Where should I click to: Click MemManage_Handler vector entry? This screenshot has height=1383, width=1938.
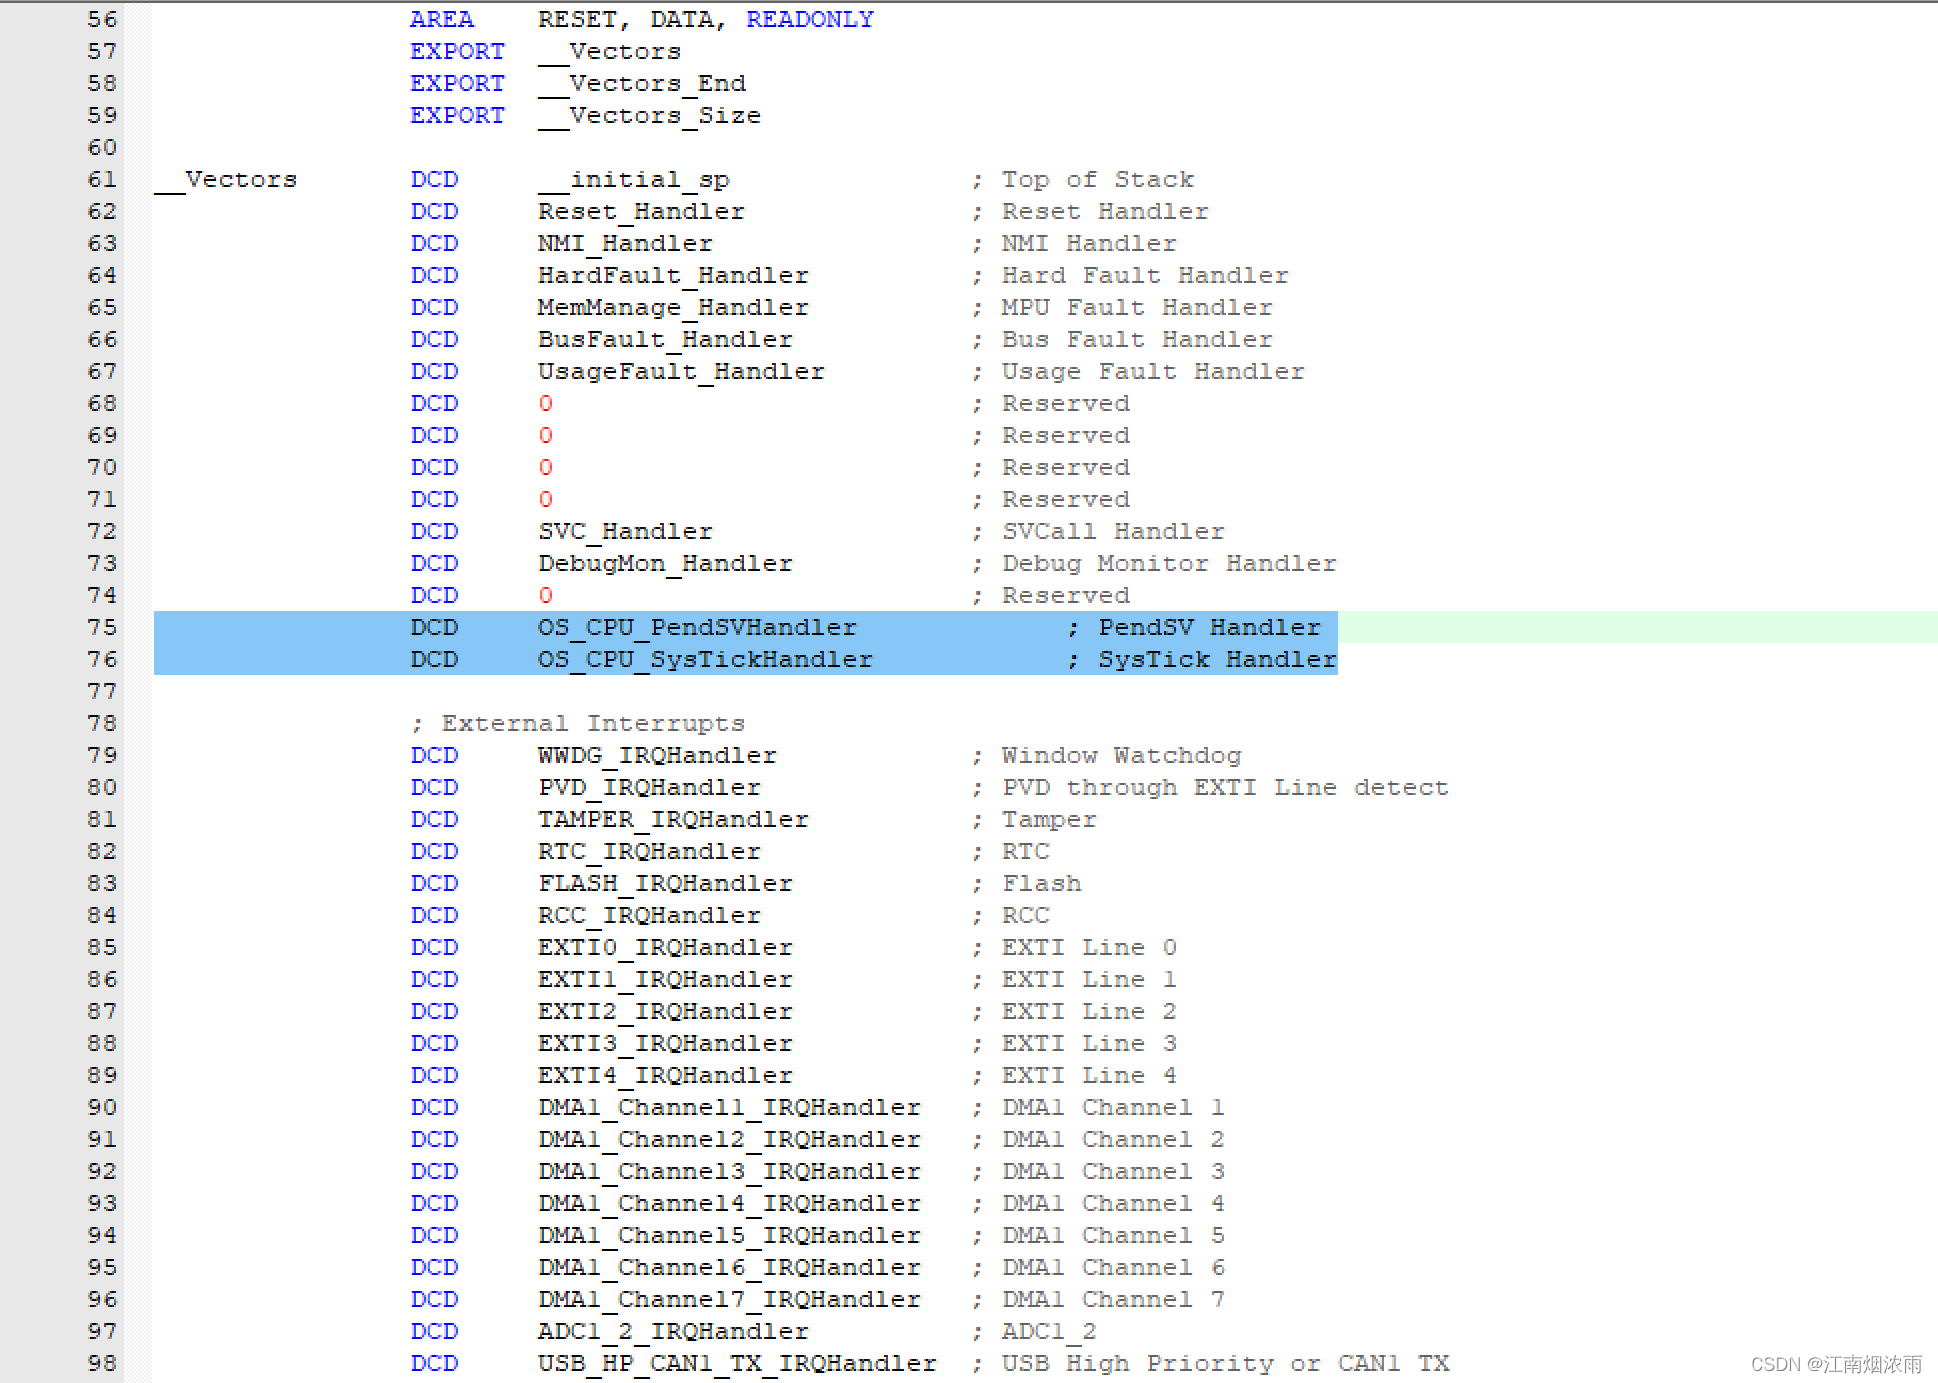coord(673,307)
